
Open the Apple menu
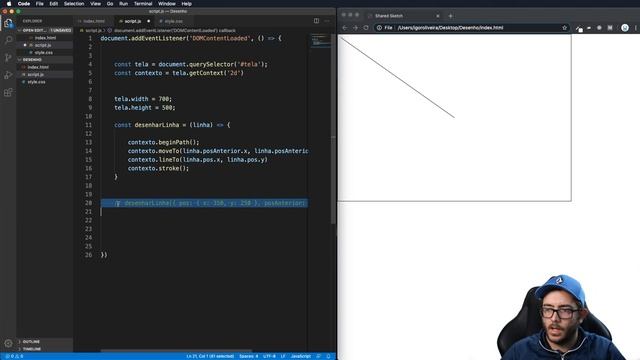(9, 4)
